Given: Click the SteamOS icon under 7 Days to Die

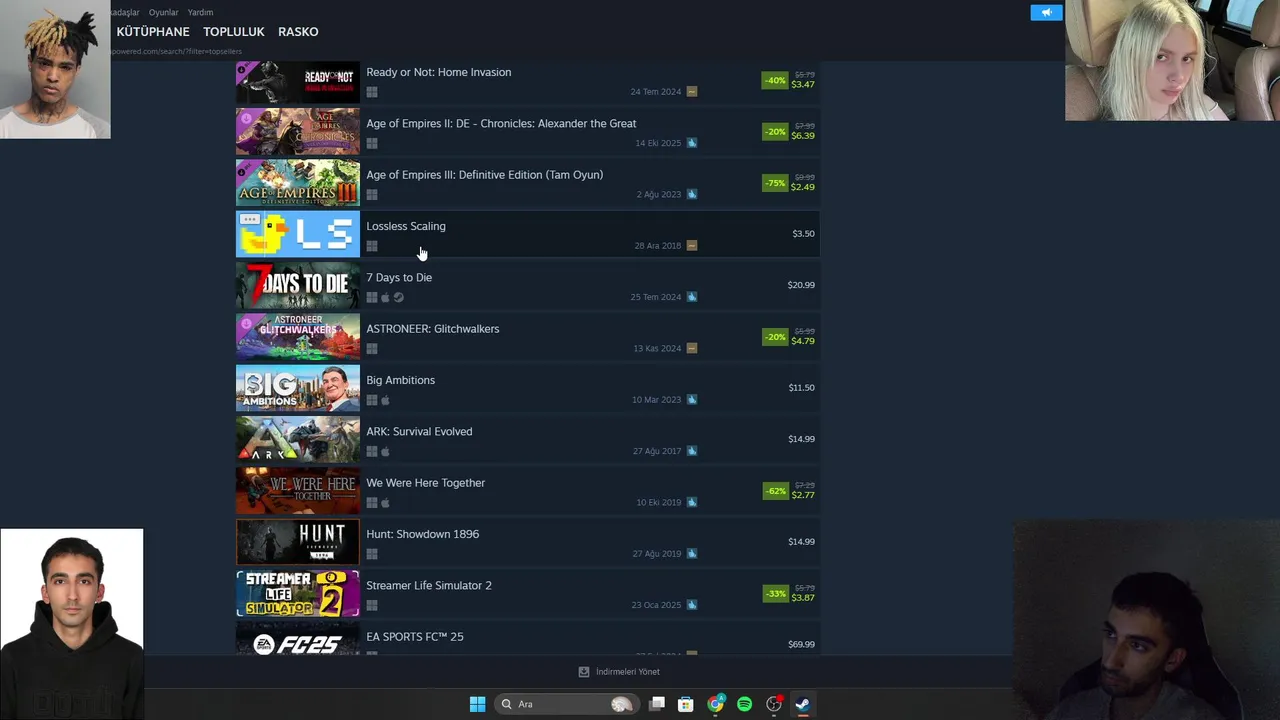Looking at the screenshot, I should coord(398,297).
